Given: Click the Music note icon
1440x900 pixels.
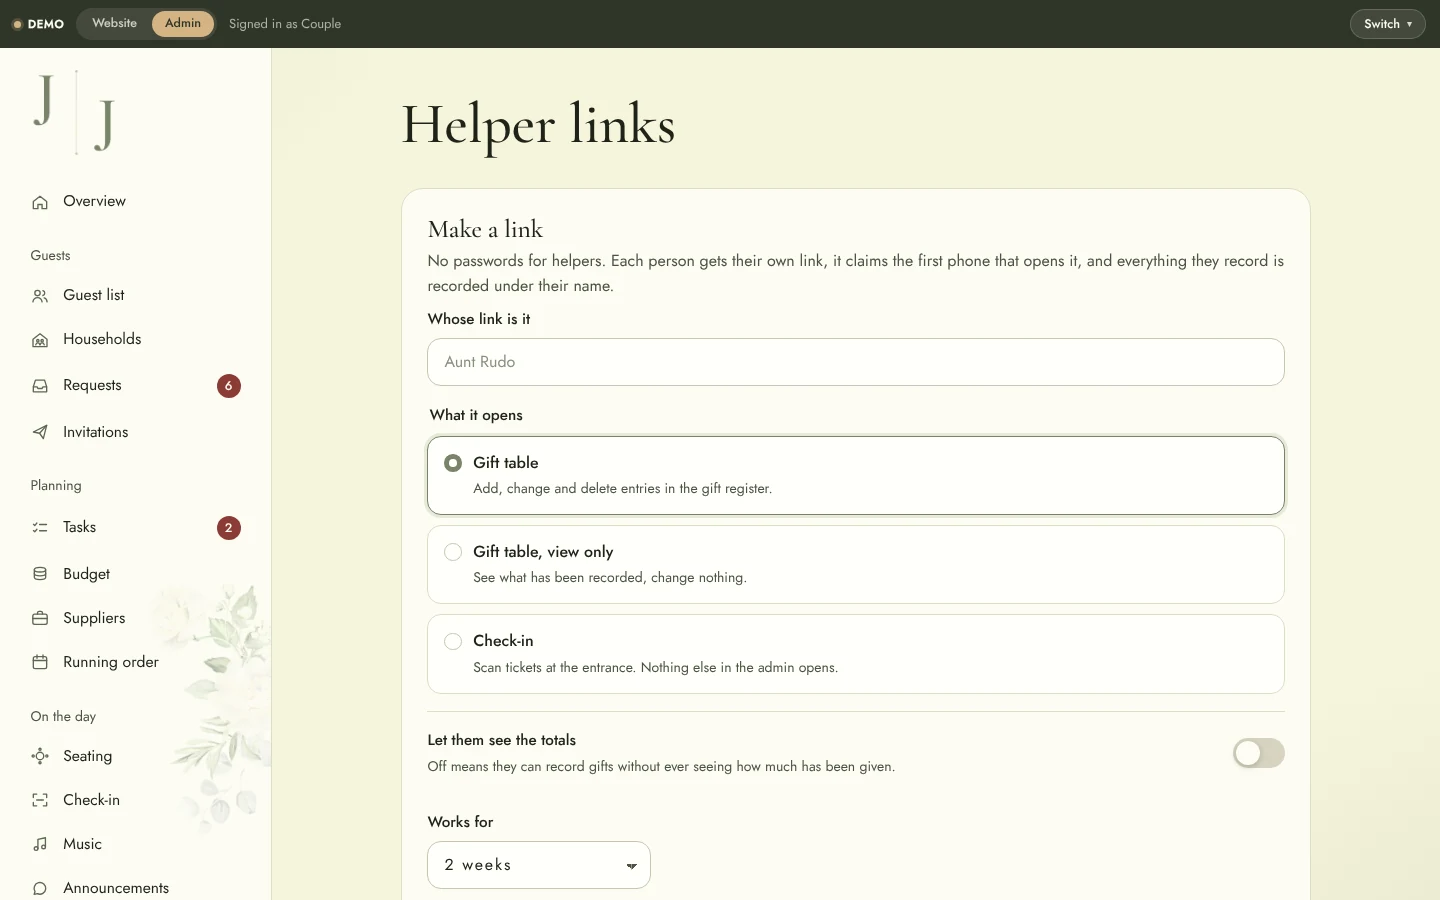Looking at the screenshot, I should tap(40, 845).
